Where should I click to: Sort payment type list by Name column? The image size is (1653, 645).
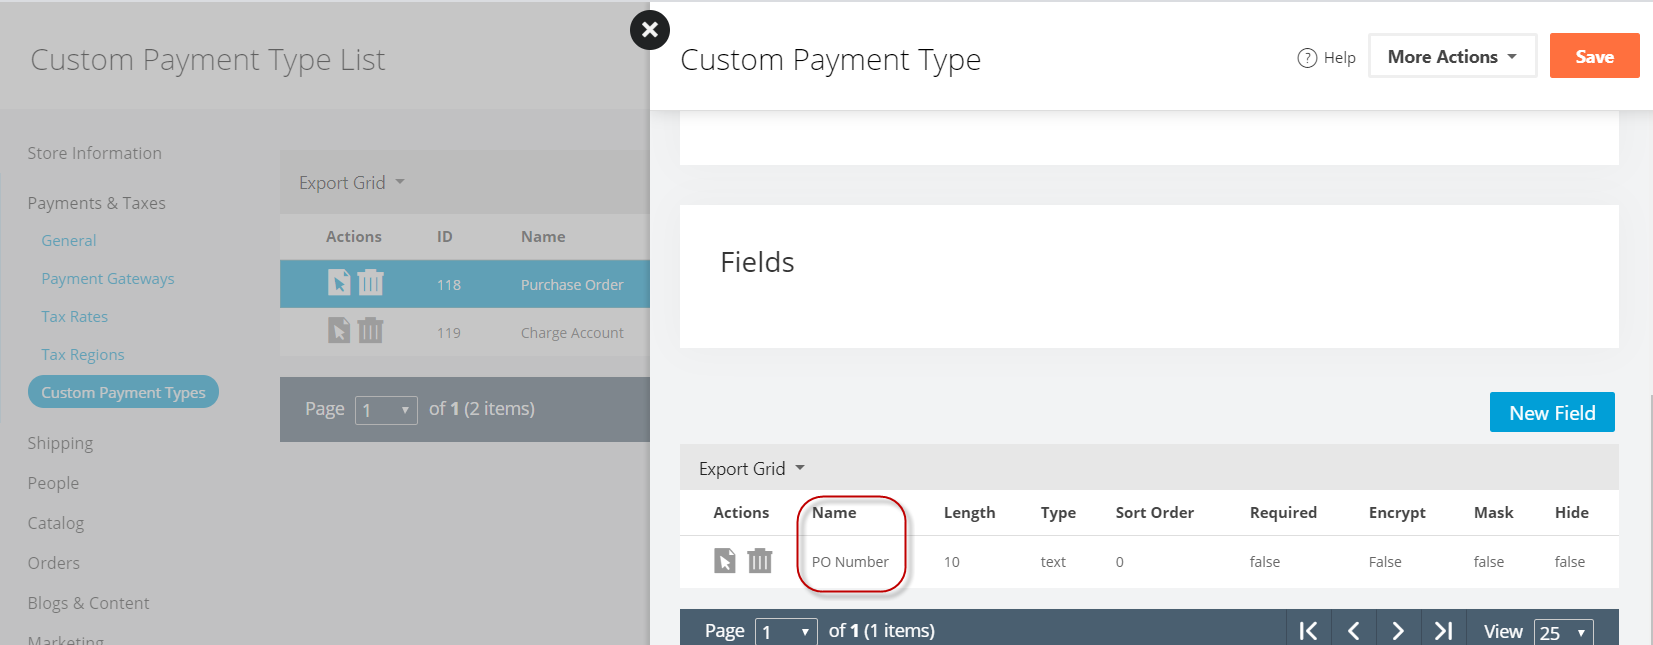[x=543, y=237]
